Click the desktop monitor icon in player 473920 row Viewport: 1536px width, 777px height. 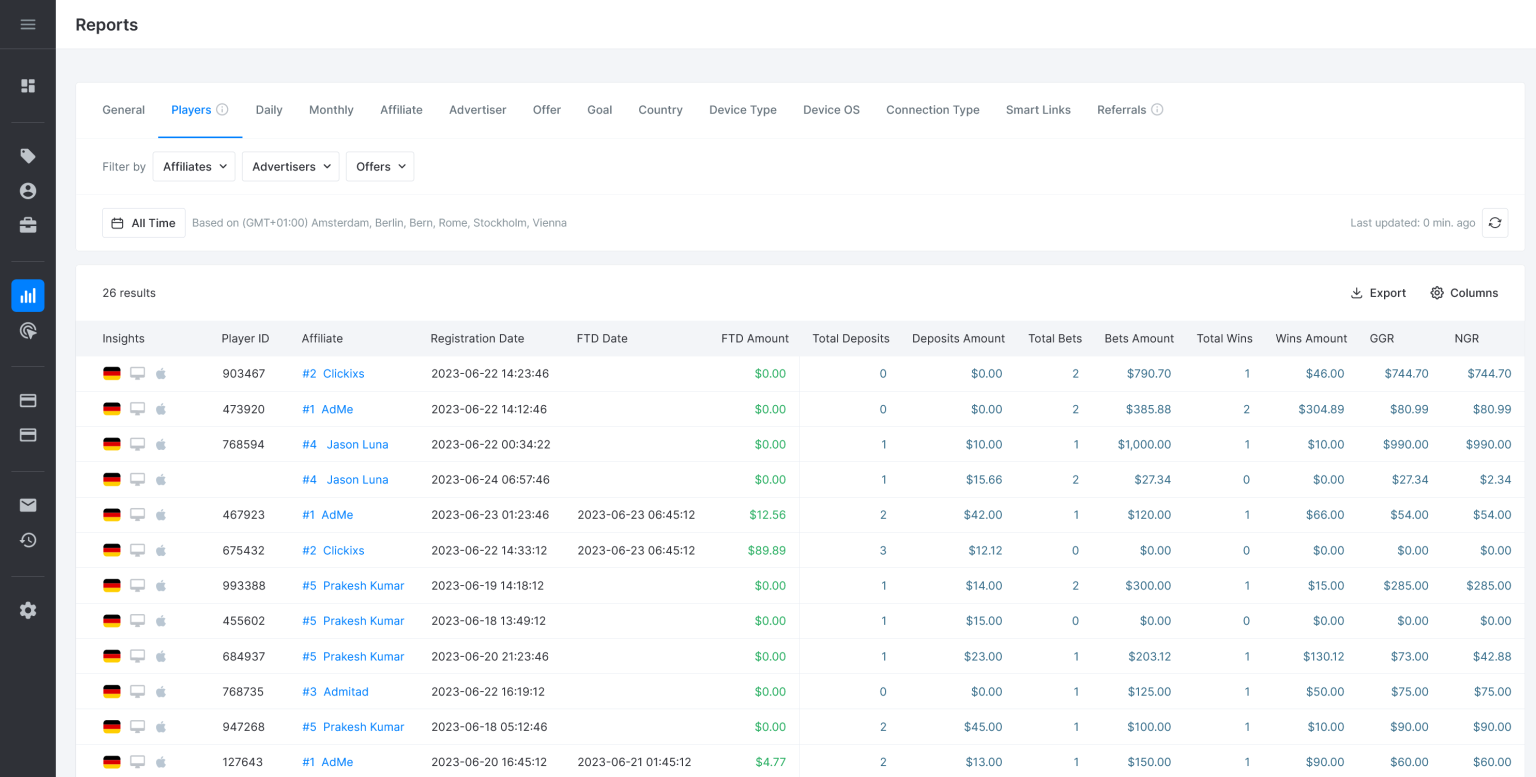[137, 409]
